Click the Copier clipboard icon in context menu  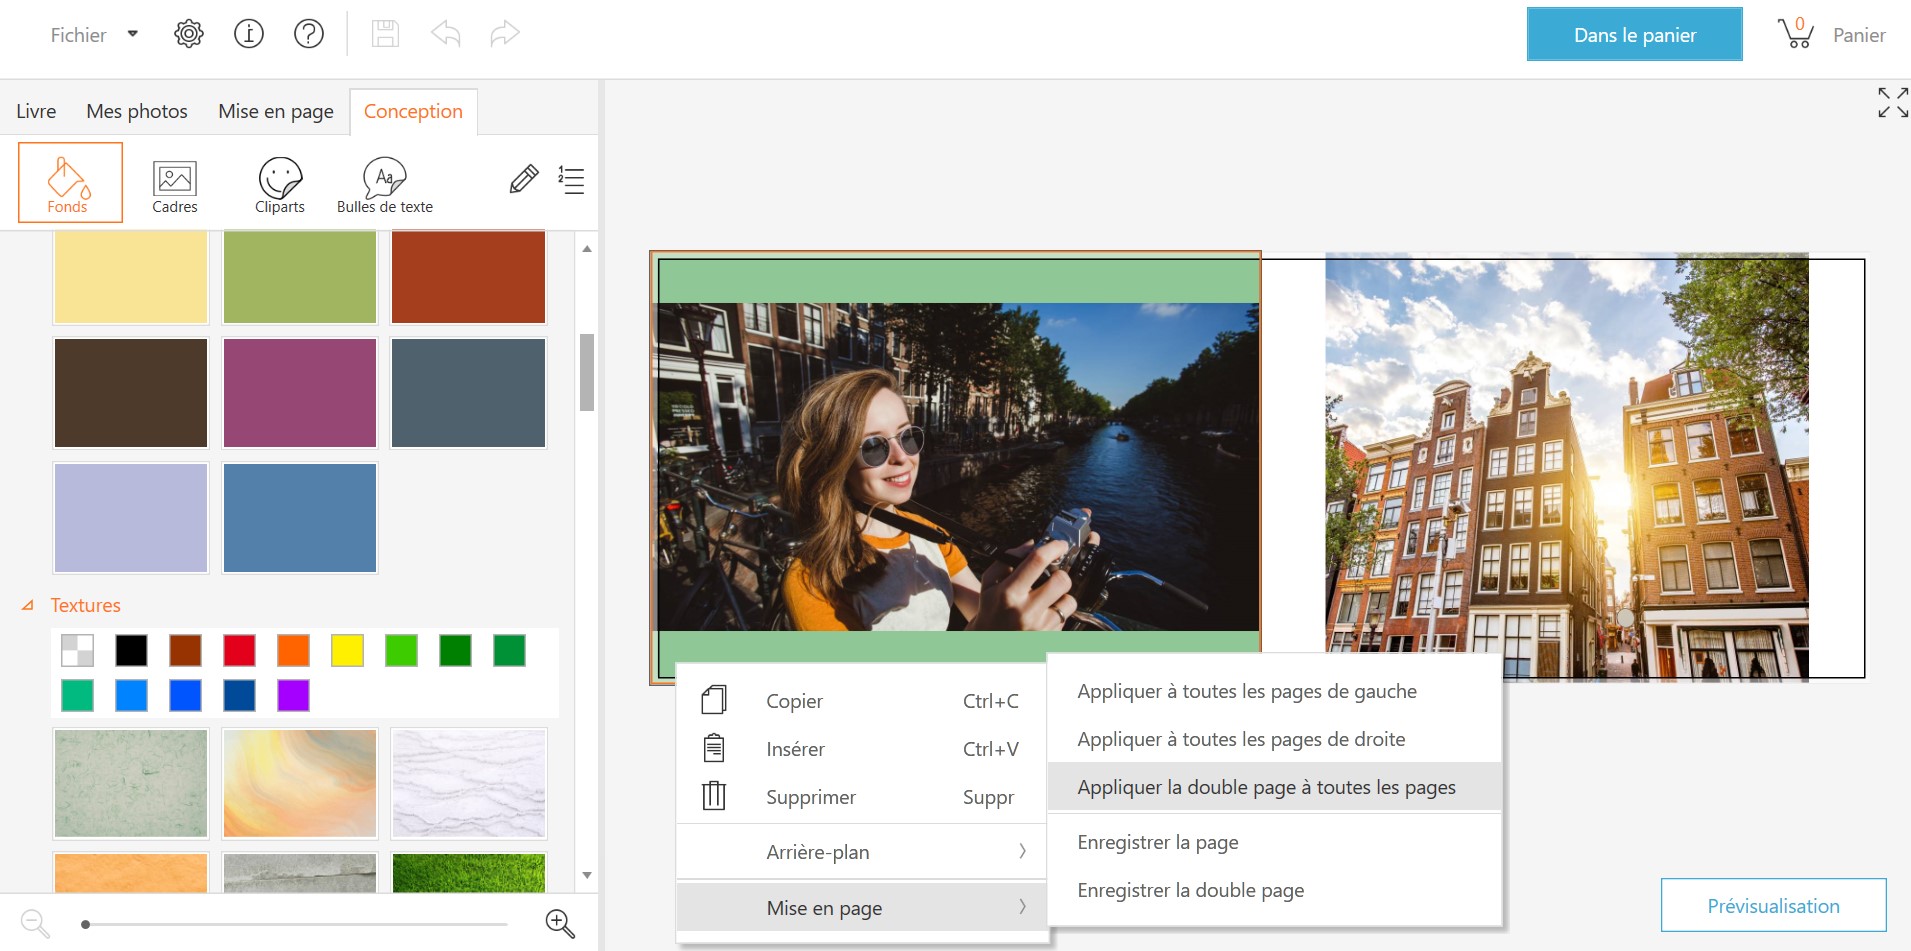(714, 700)
